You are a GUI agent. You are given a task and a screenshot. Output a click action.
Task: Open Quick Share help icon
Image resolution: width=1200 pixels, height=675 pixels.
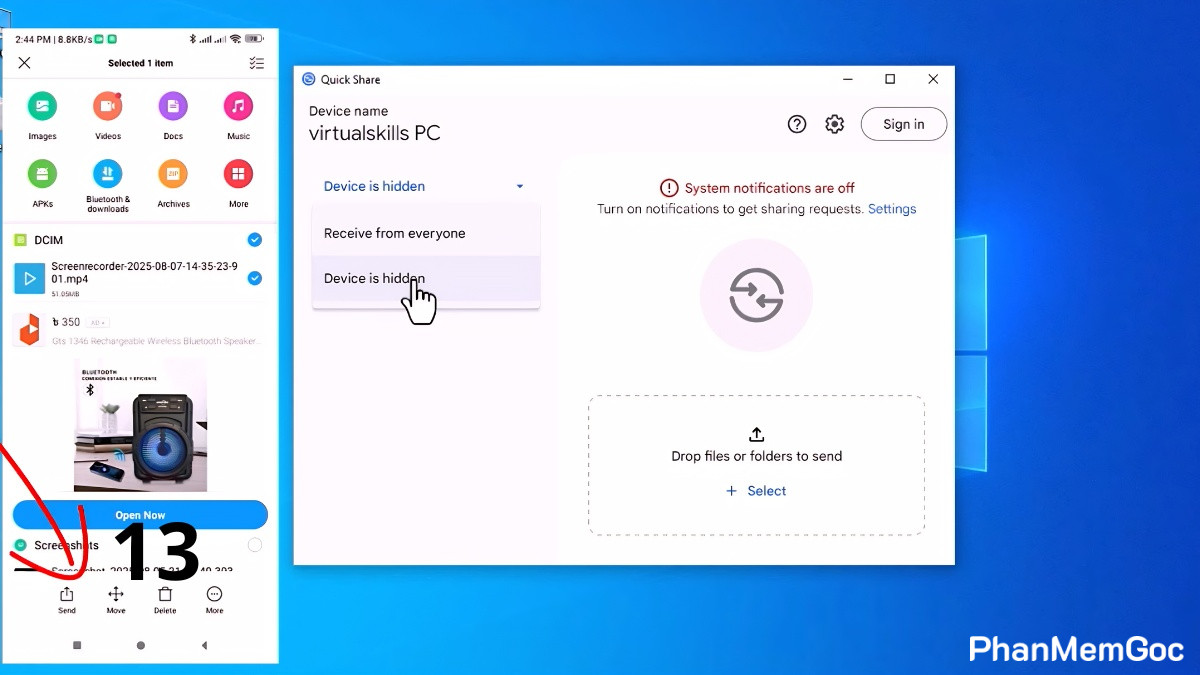pos(797,124)
